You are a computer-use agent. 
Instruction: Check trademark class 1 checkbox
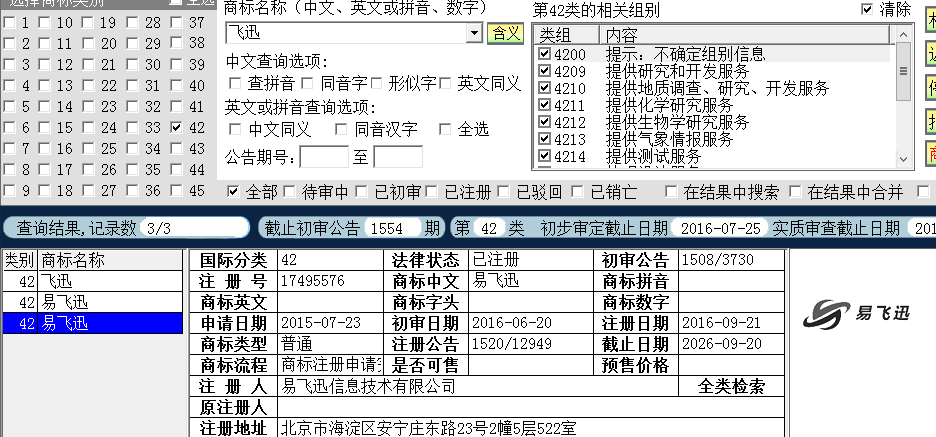pos(9,23)
